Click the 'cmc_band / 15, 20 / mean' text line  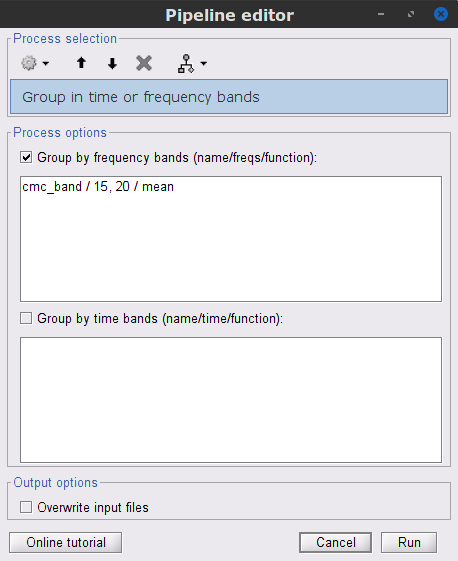(x=98, y=187)
